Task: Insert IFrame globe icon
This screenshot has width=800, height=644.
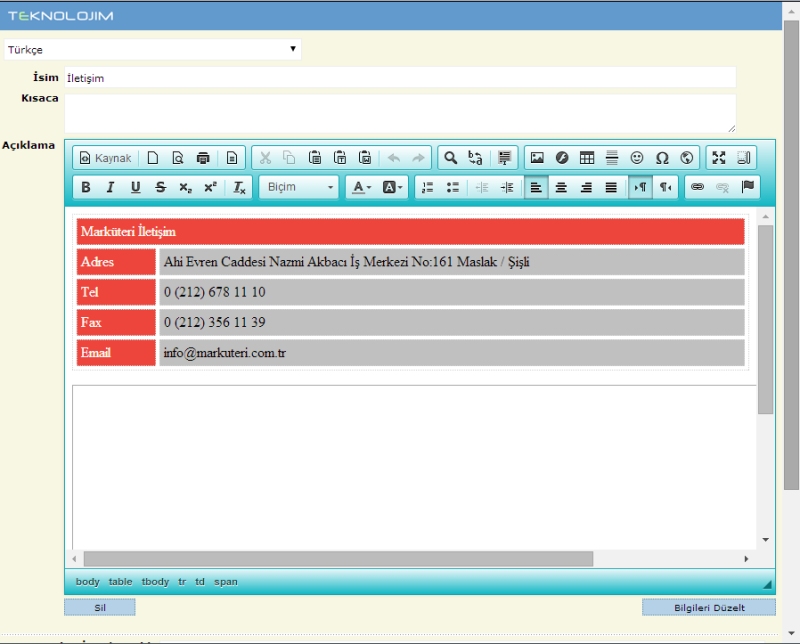Action: [687, 158]
